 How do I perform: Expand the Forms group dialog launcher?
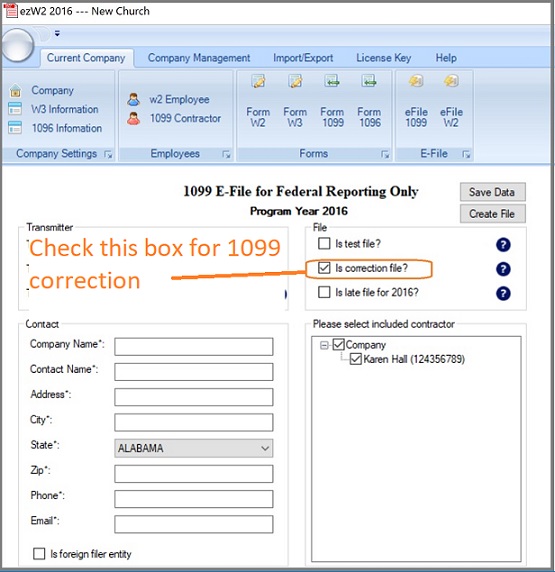[x=385, y=155]
